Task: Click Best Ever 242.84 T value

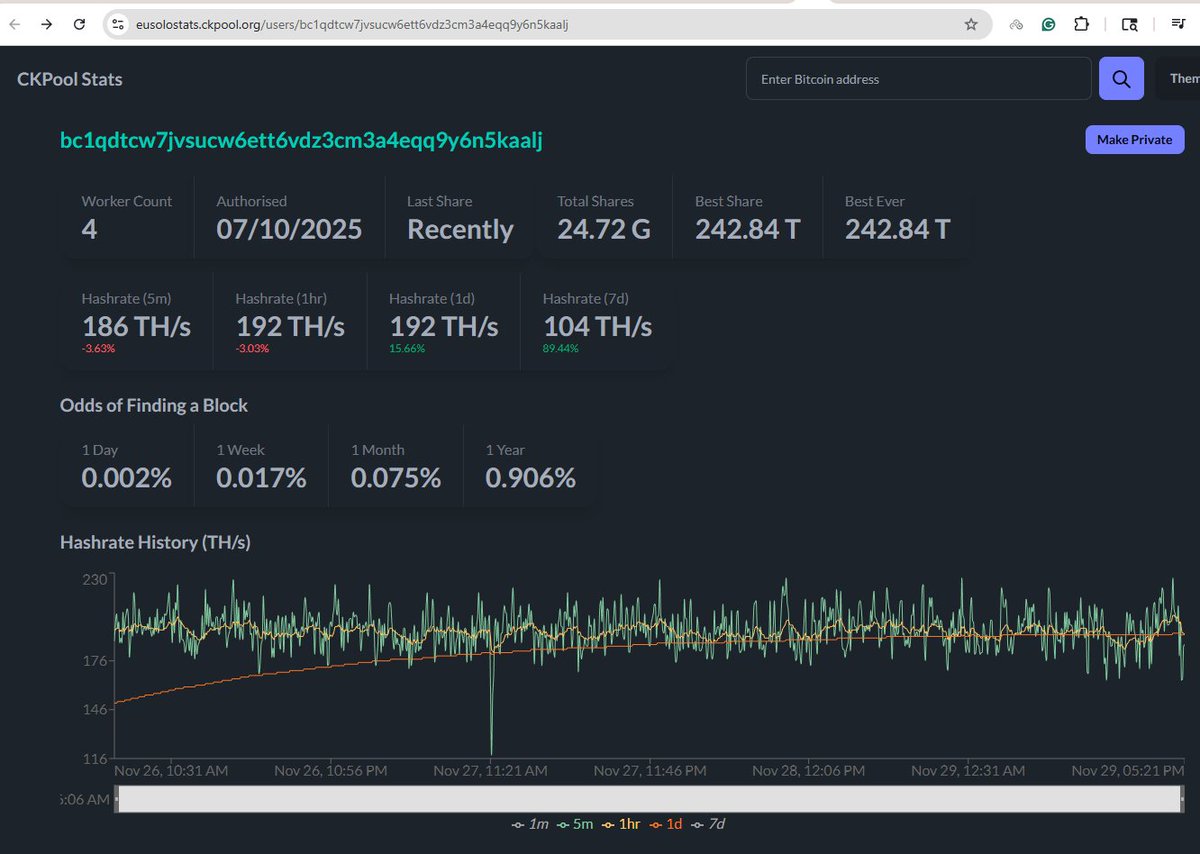Action: click(898, 230)
